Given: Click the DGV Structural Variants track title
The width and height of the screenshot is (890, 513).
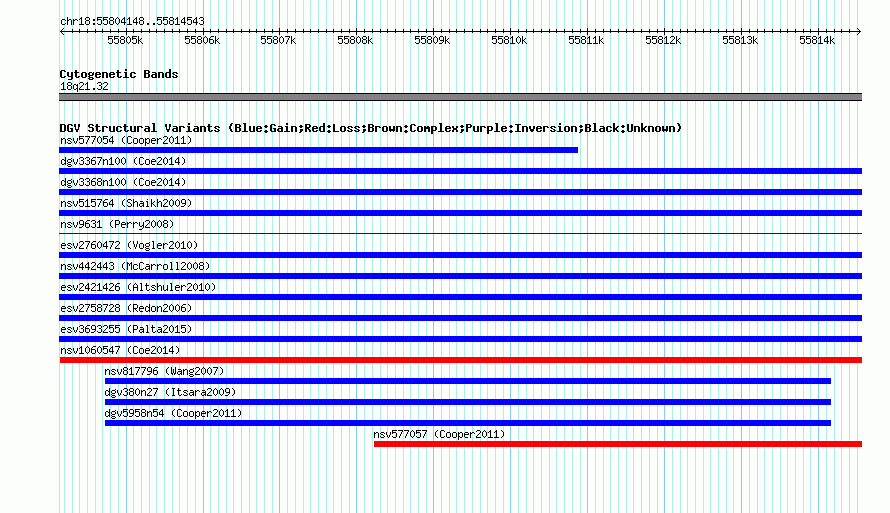Looking at the screenshot, I should point(371,128).
